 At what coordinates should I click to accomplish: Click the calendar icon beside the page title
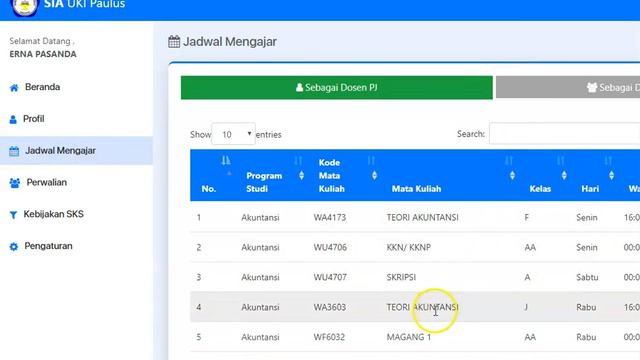click(x=174, y=42)
